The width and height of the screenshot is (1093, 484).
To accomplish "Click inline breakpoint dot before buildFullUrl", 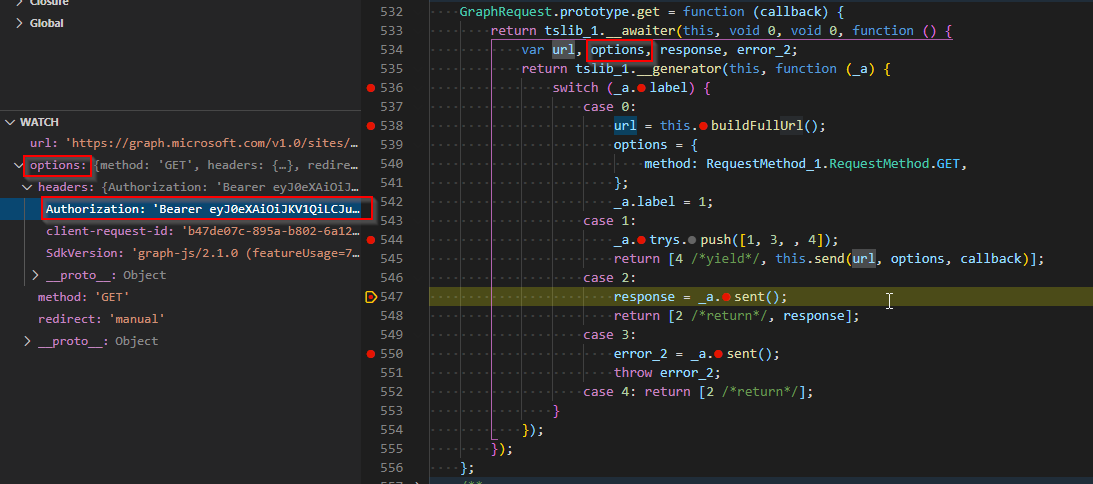I will [703, 126].
